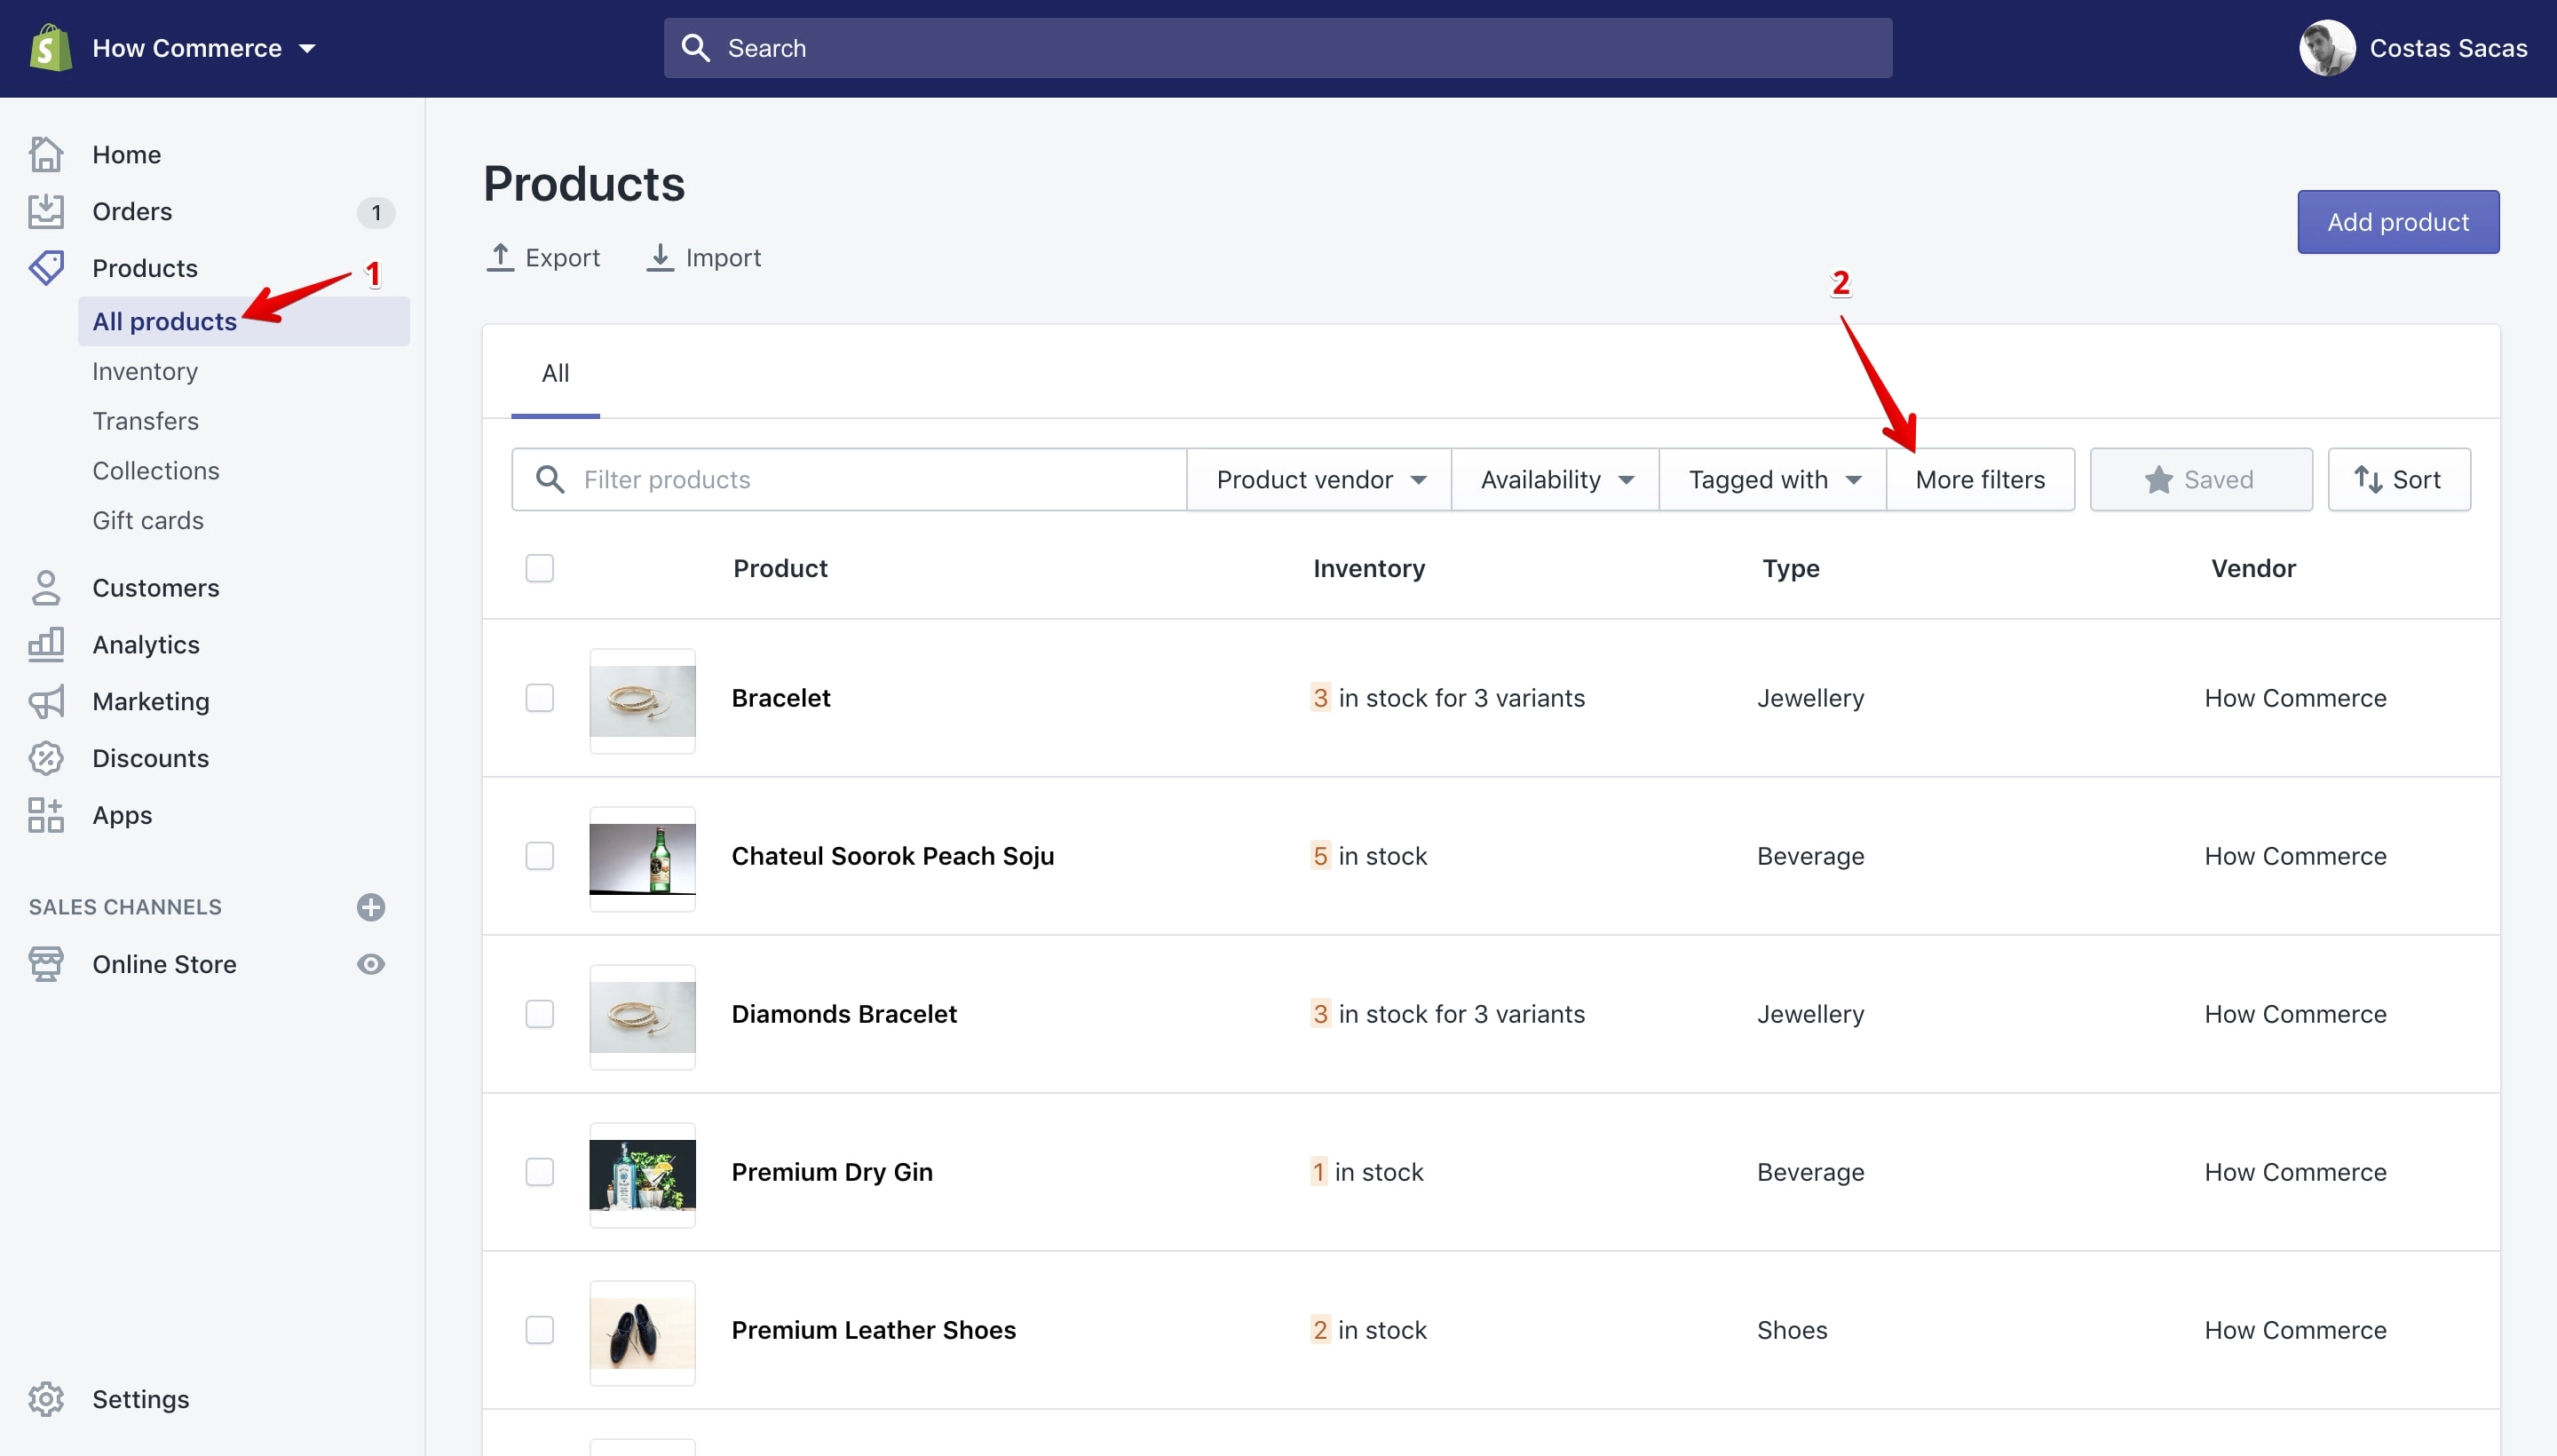Click the Add product button

tap(2398, 222)
